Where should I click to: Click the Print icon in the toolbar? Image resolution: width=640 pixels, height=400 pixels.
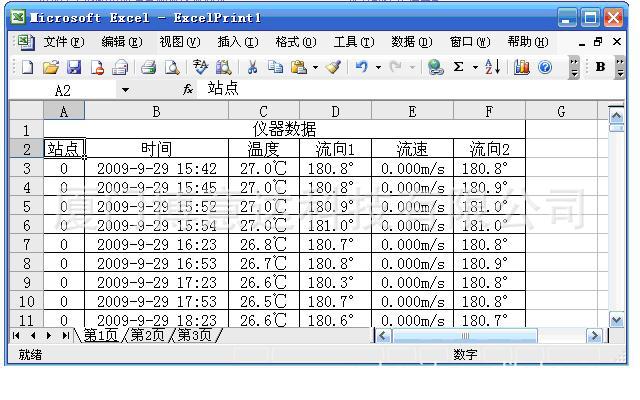pos(148,68)
